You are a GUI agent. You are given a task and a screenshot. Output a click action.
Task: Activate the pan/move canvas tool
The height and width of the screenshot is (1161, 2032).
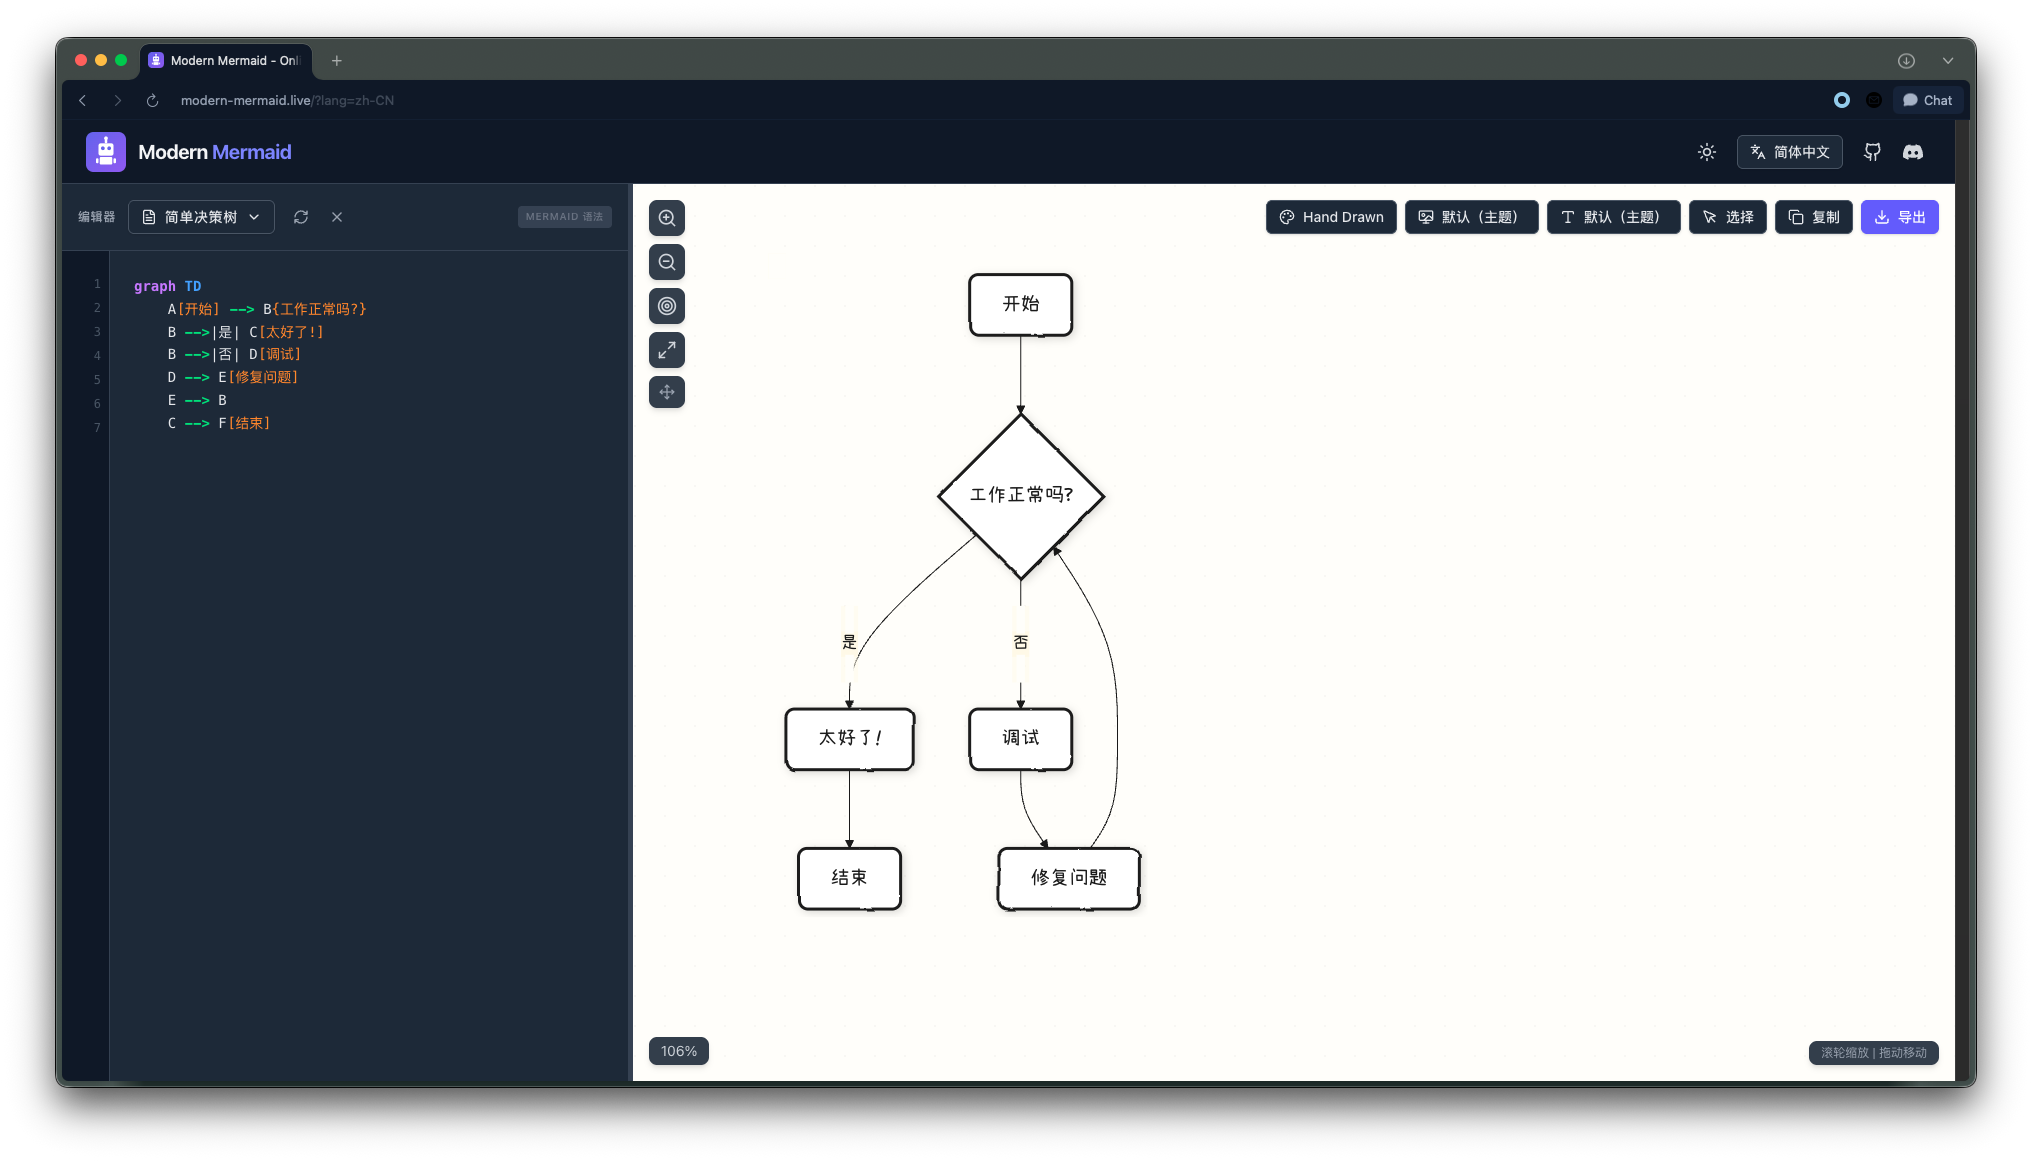(667, 392)
